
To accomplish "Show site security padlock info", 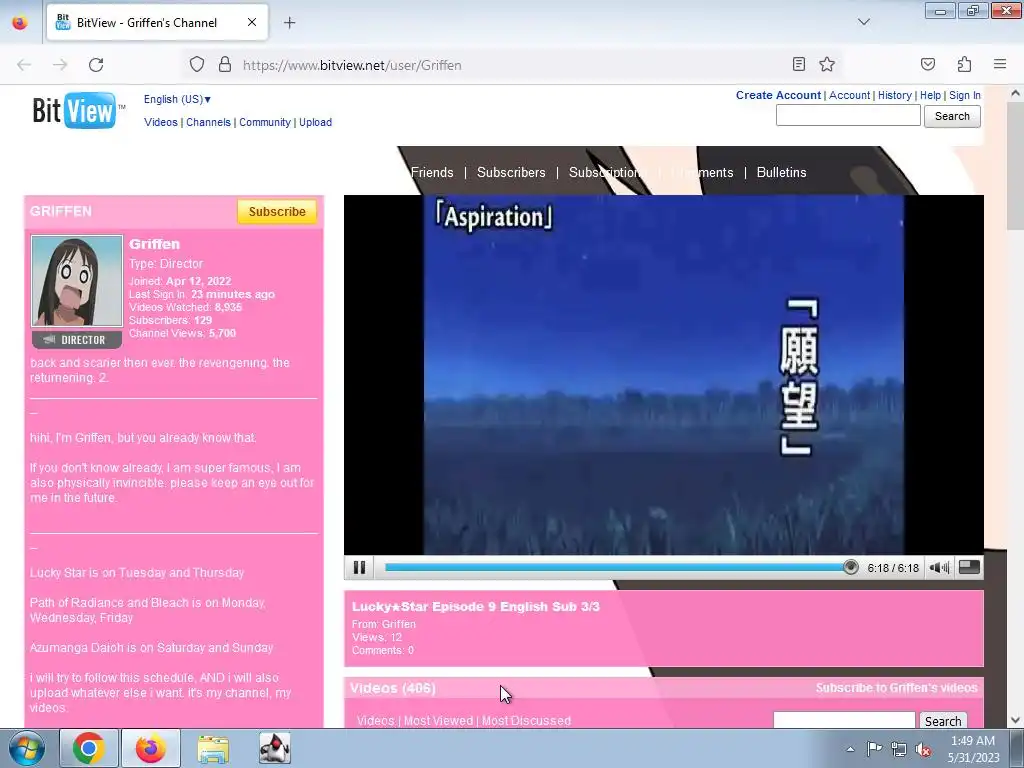I will click(225, 65).
